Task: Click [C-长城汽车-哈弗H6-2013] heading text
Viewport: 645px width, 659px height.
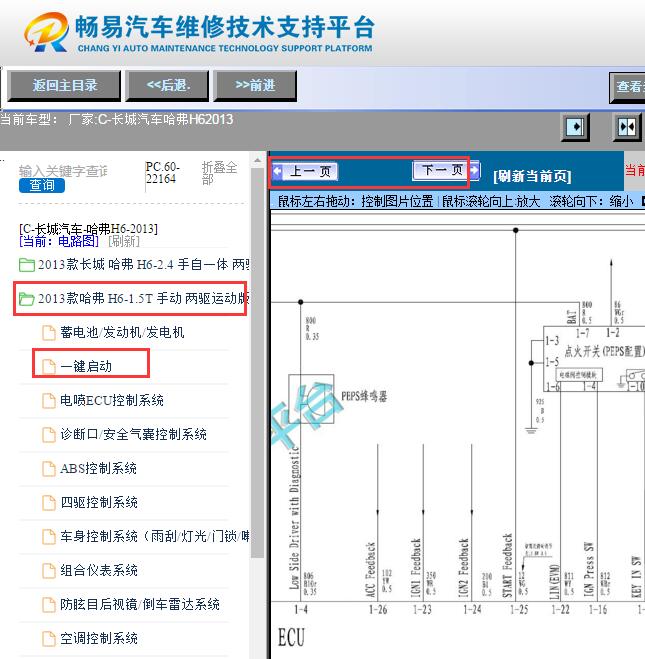Action: (89, 229)
